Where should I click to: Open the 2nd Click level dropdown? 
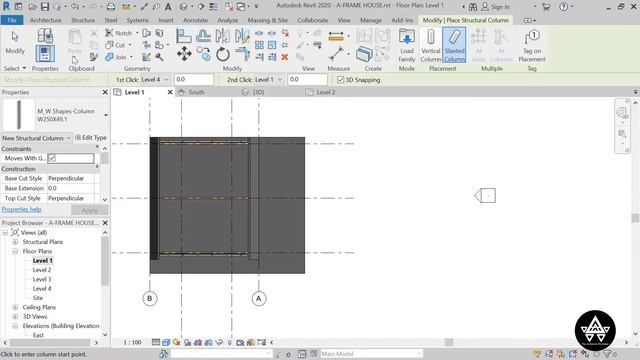[269, 80]
